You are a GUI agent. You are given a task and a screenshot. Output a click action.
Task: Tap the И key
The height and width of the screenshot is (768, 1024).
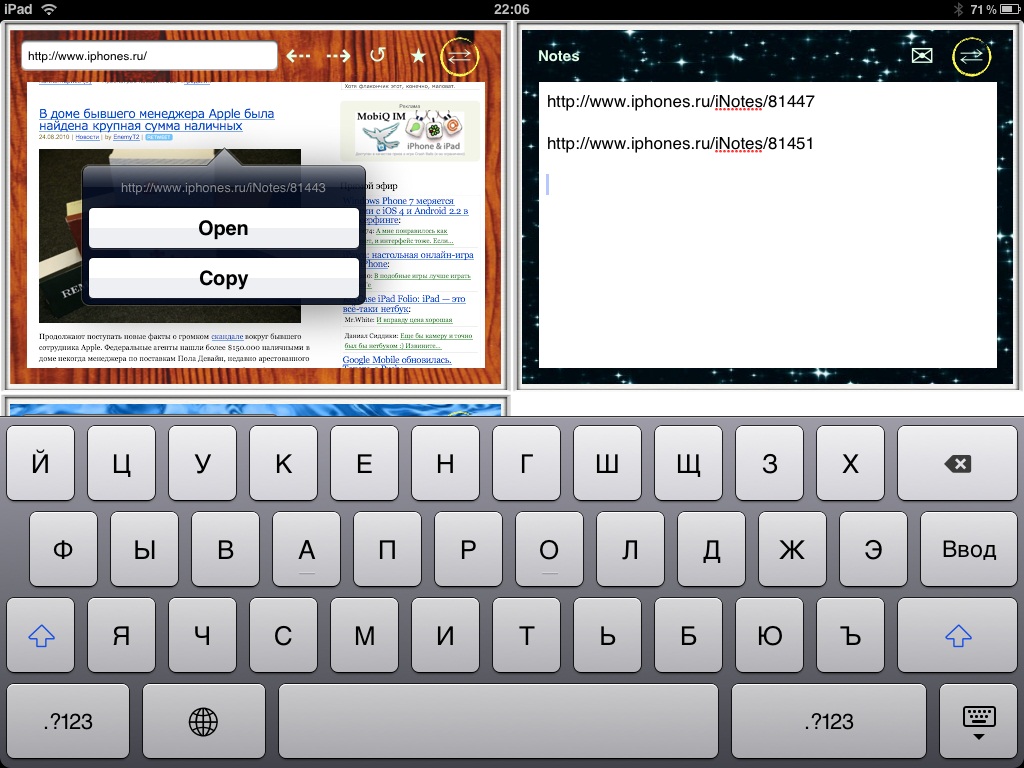[445, 635]
